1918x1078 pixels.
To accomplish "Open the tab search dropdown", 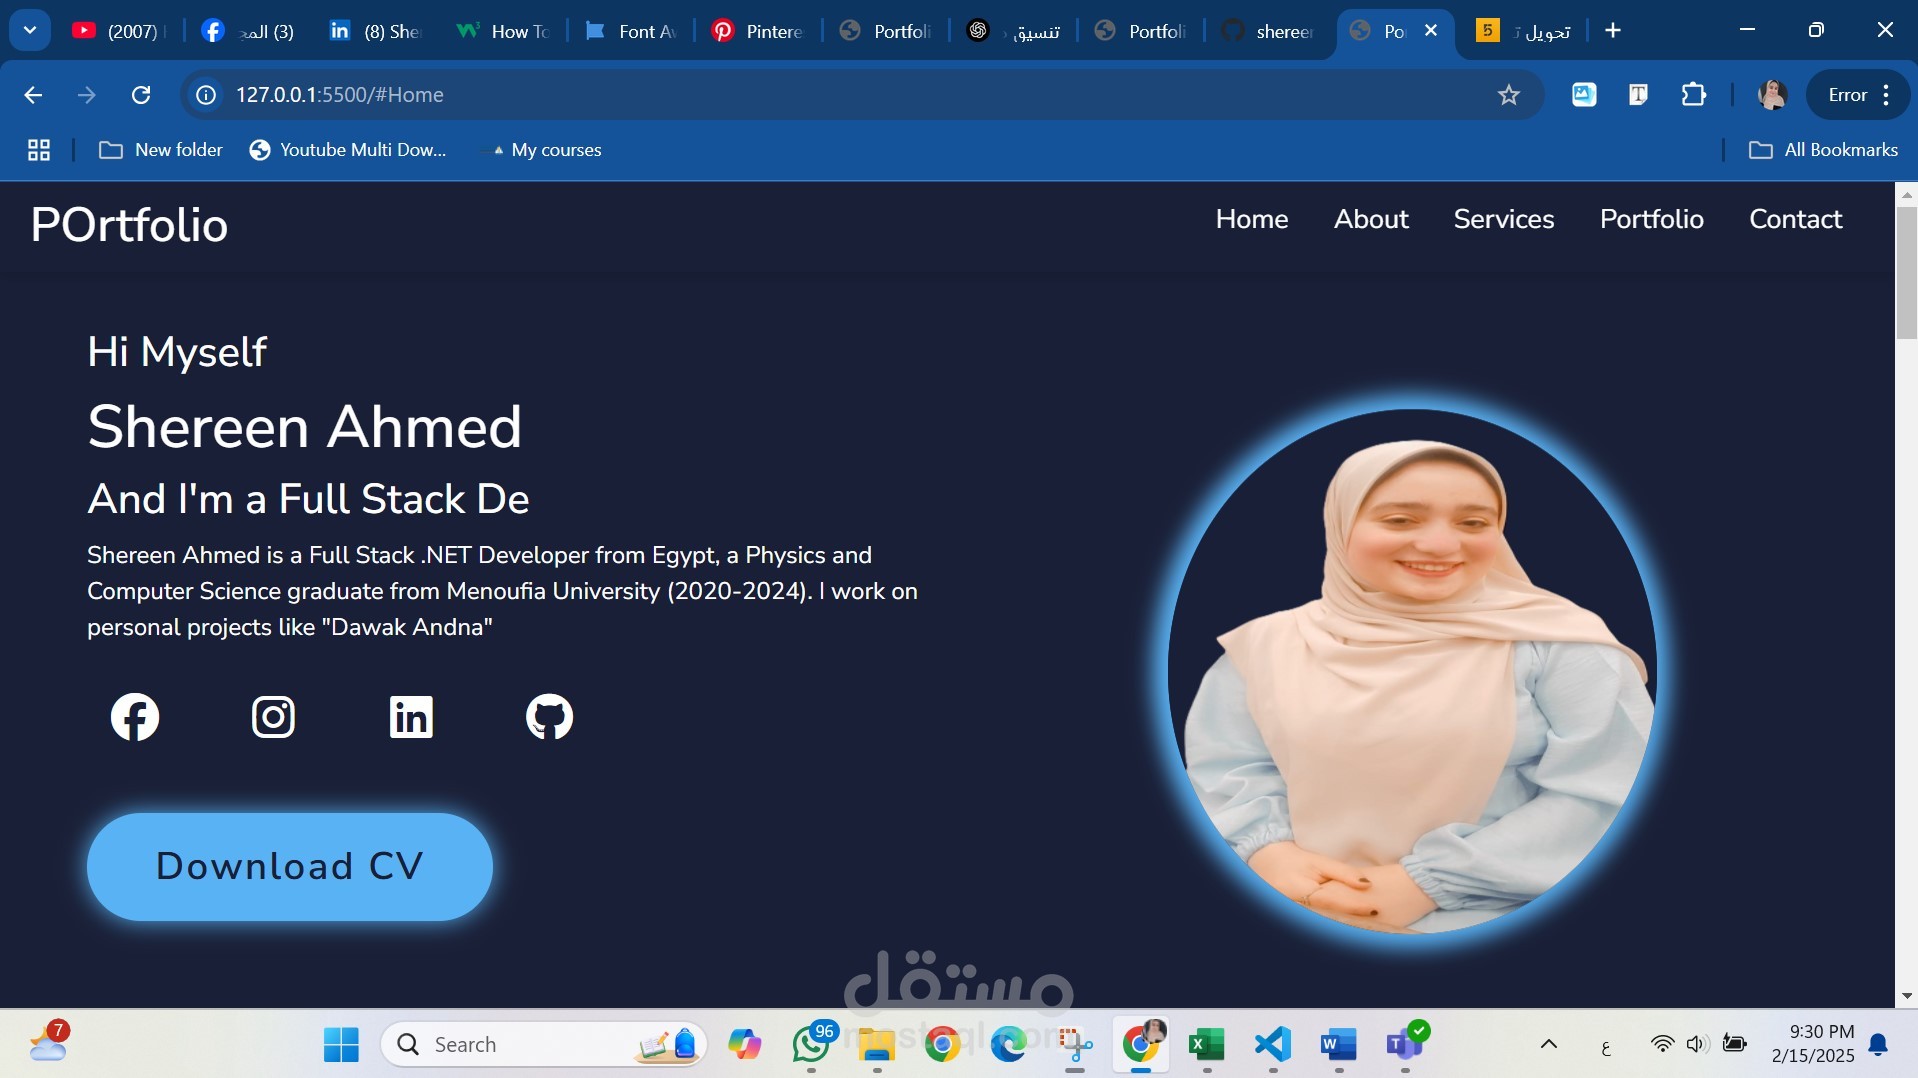I will pyautogui.click(x=30, y=30).
